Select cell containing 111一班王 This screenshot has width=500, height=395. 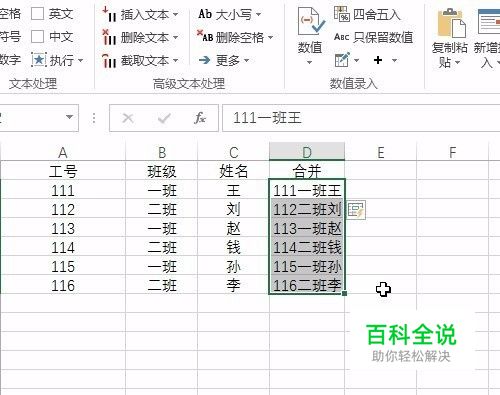(x=307, y=190)
